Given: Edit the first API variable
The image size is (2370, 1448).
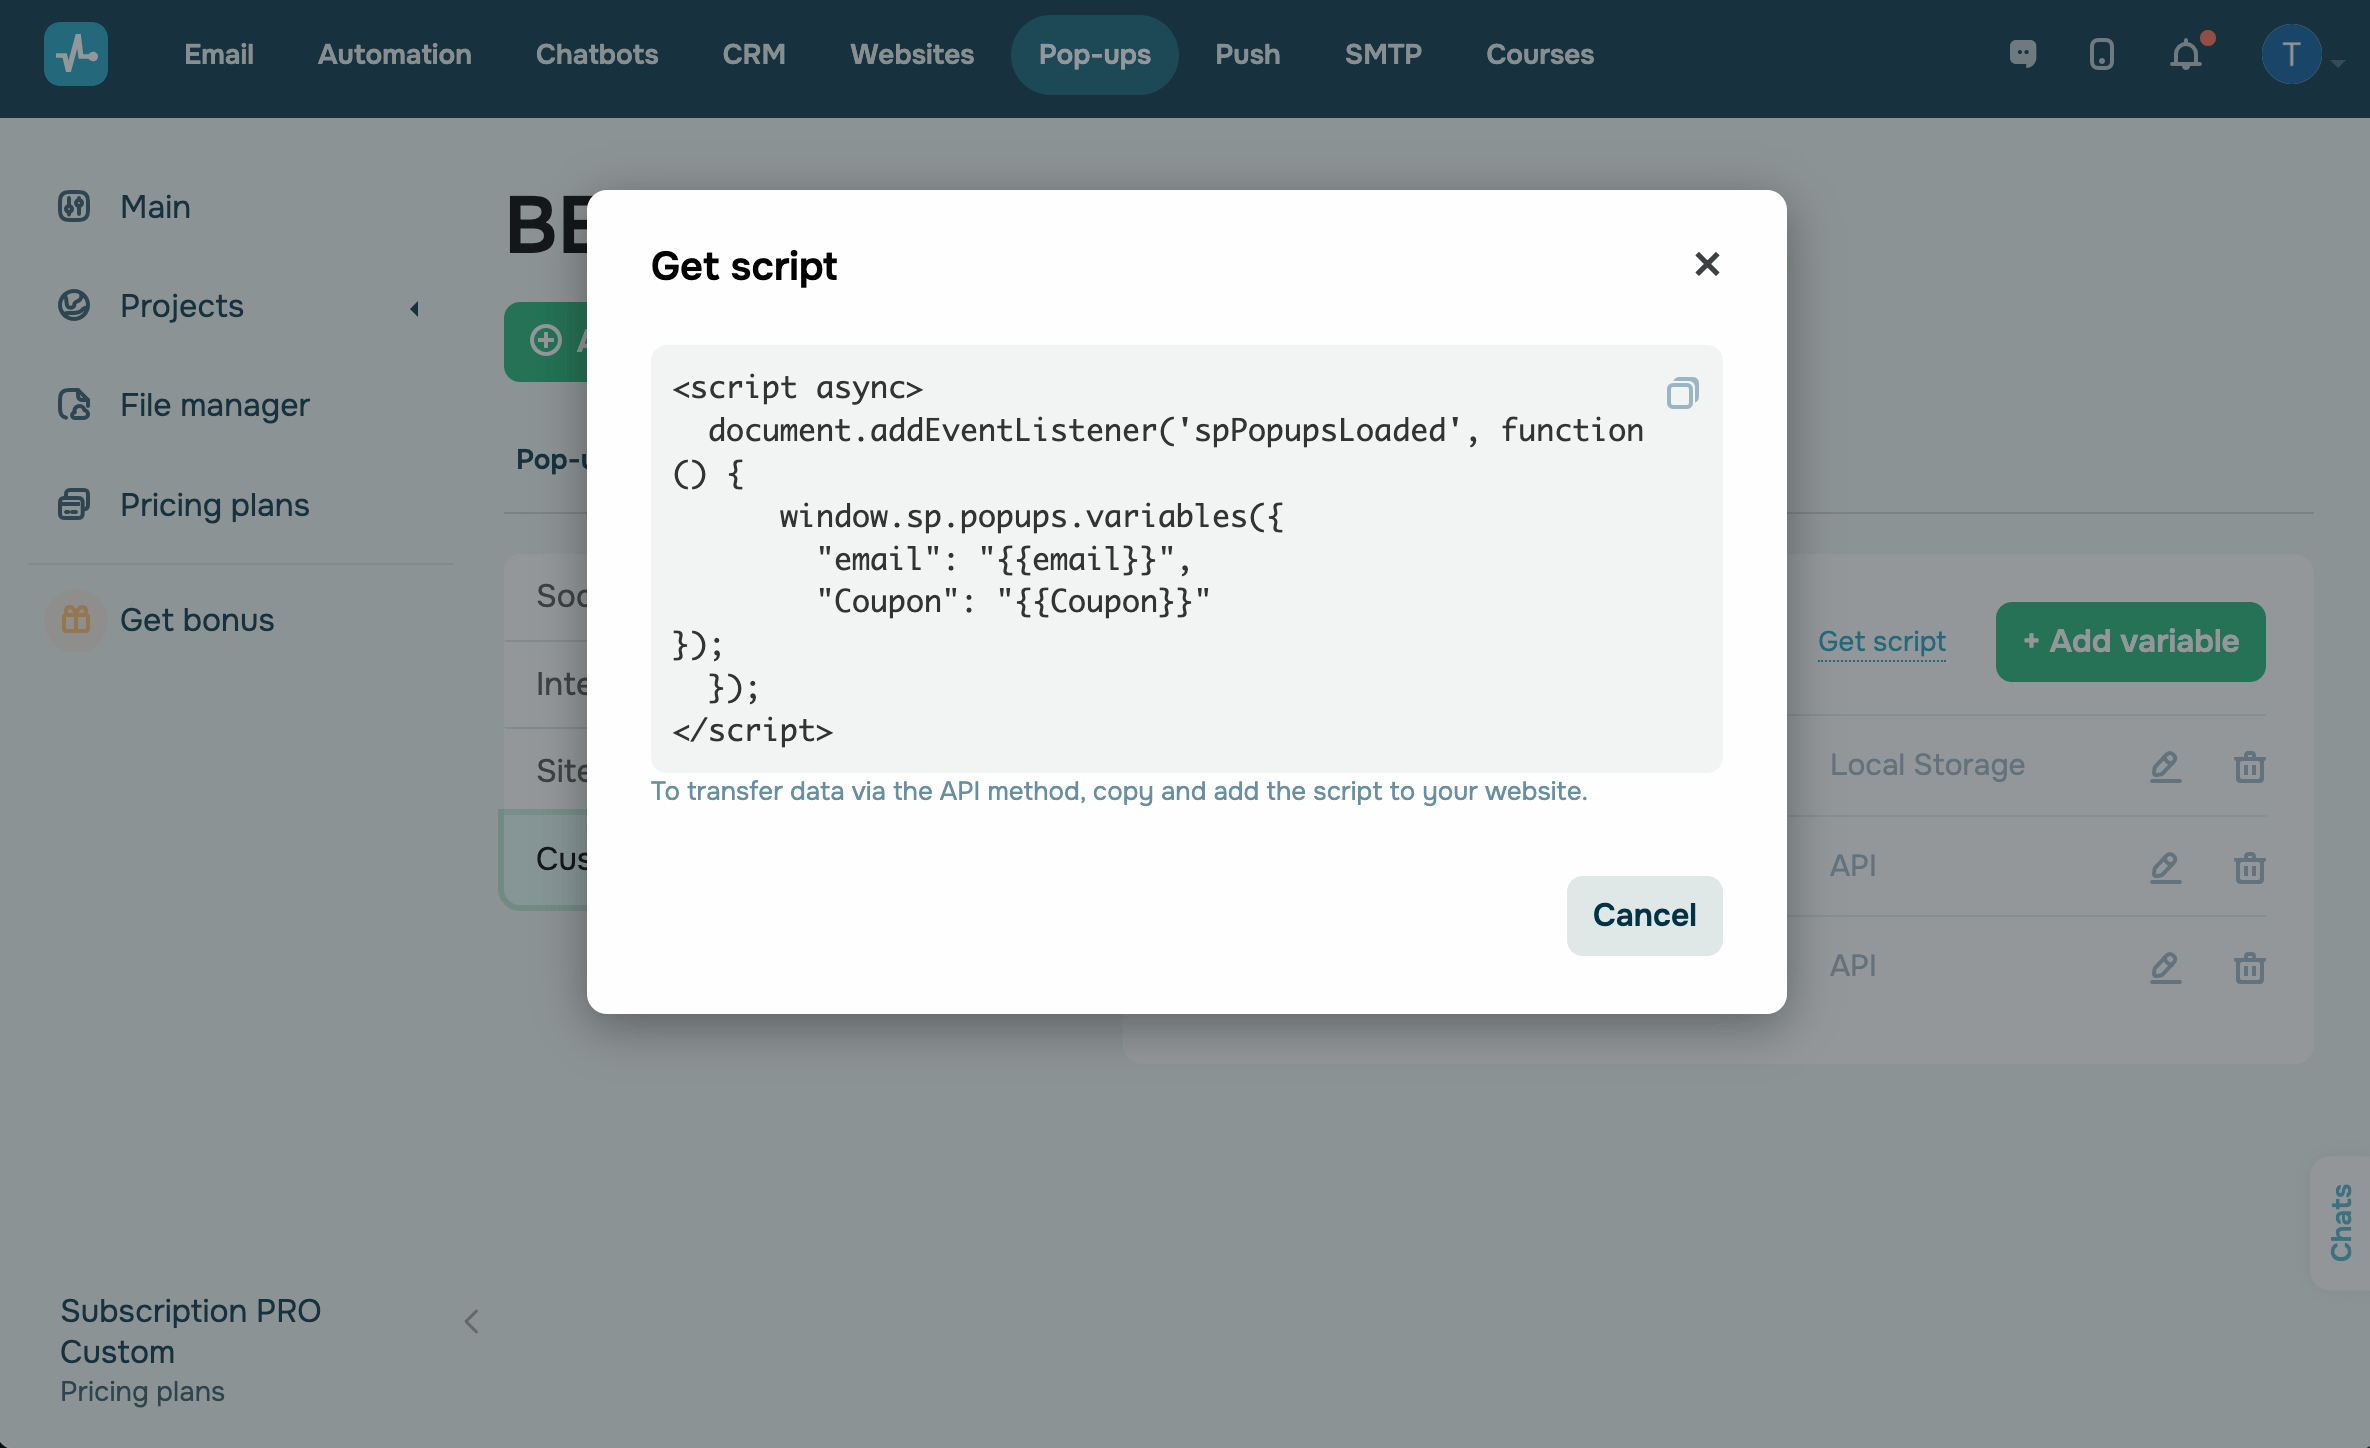Looking at the screenshot, I should [x=2165, y=866].
